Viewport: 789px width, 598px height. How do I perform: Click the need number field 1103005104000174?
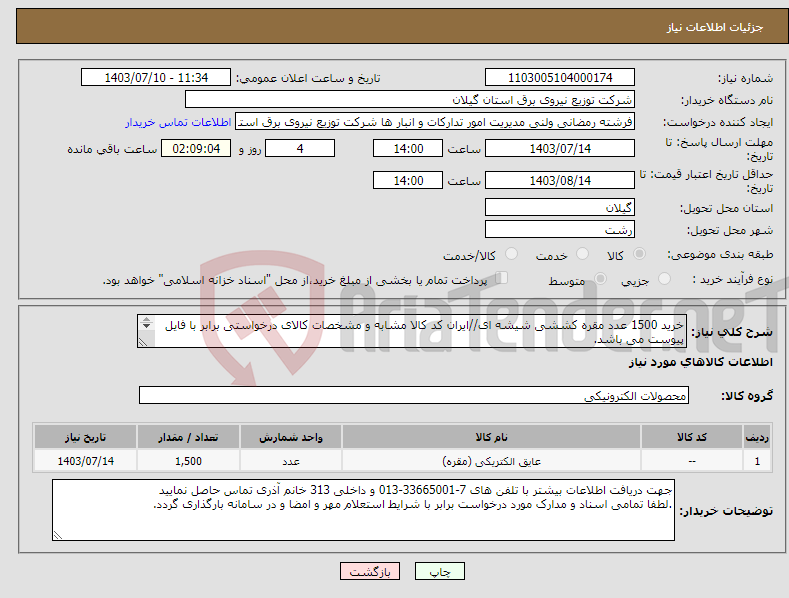pyautogui.click(x=560, y=78)
